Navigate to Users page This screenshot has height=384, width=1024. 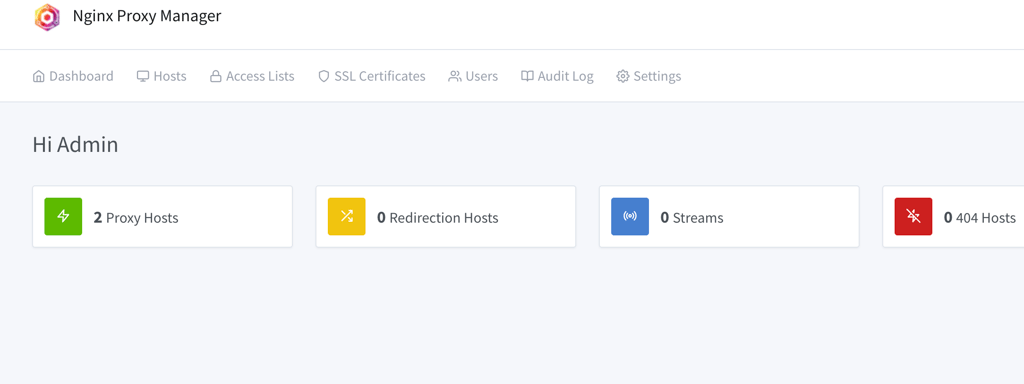click(x=473, y=76)
